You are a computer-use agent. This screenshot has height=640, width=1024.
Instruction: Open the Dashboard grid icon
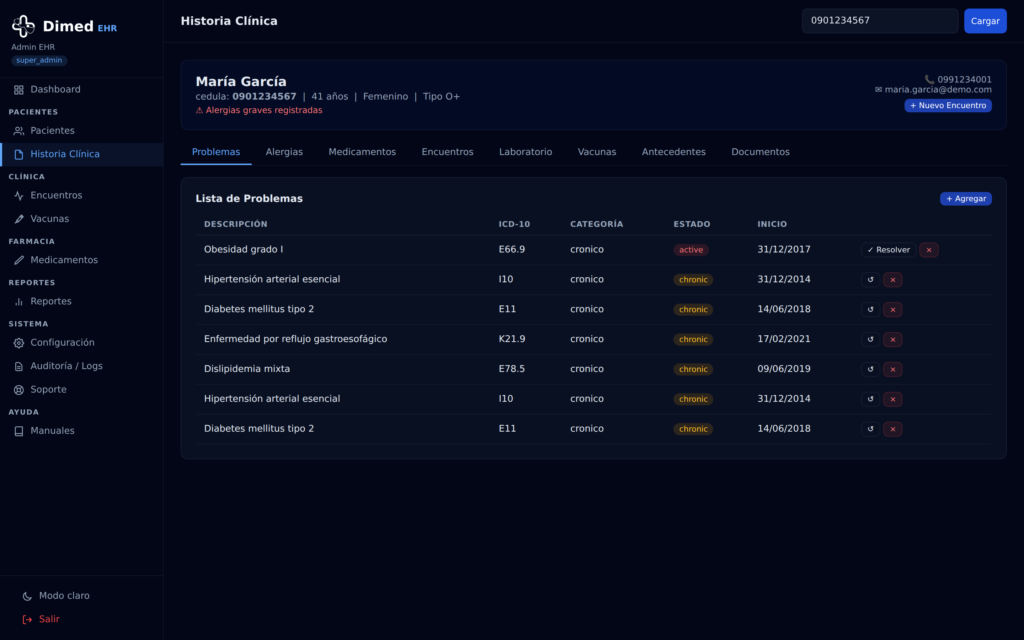tap(19, 89)
